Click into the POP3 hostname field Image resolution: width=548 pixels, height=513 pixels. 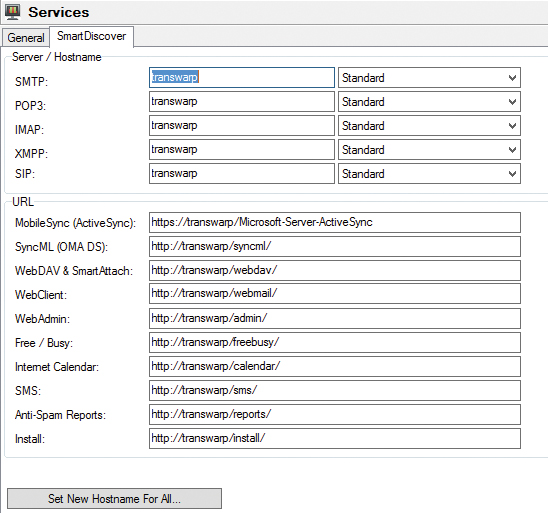(242, 102)
